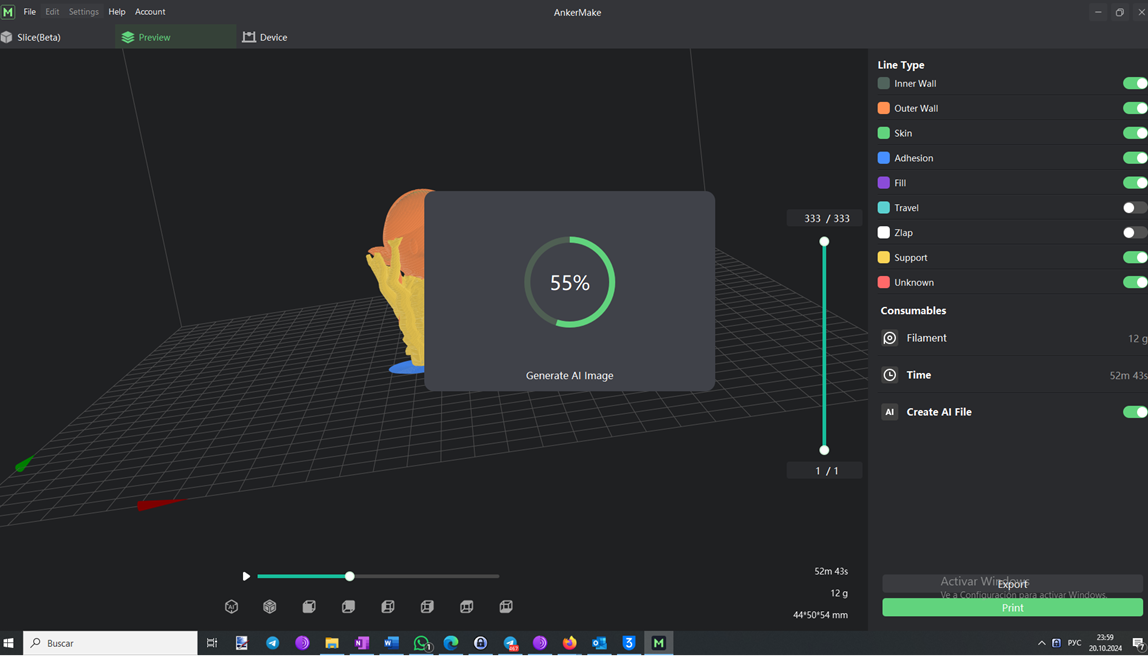
Task: Select the rightmost layer view cube icon
Action: [505, 606]
